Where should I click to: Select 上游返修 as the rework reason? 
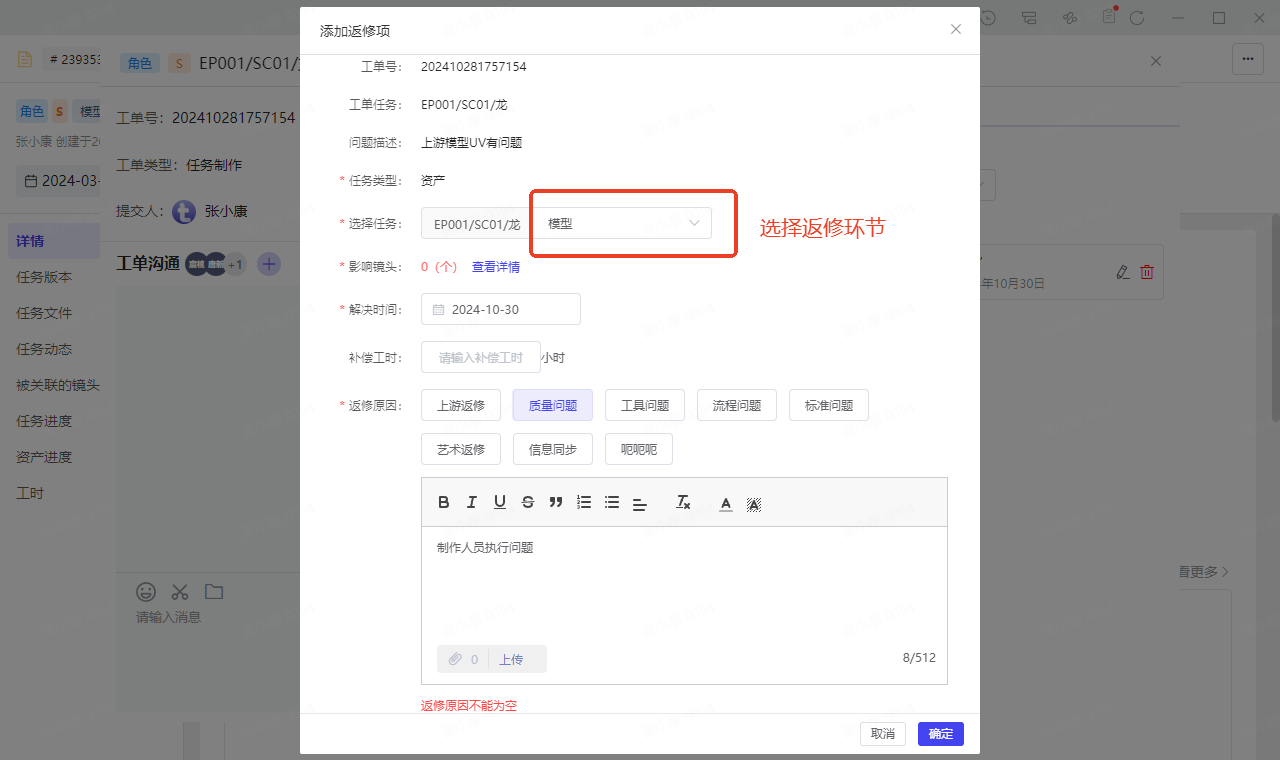pyautogui.click(x=461, y=405)
